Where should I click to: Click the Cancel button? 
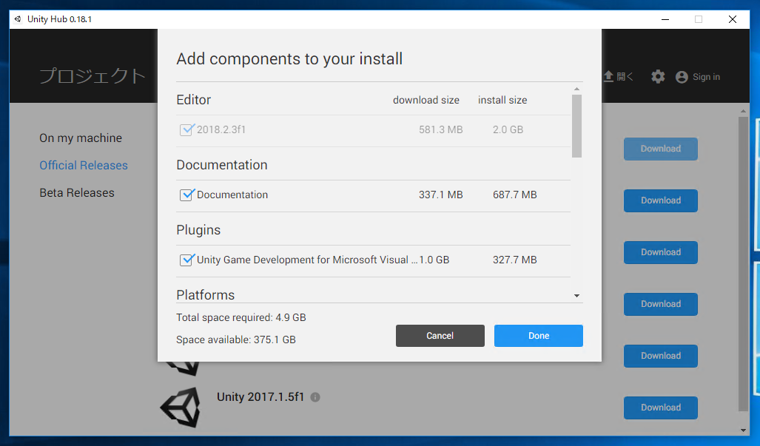440,335
